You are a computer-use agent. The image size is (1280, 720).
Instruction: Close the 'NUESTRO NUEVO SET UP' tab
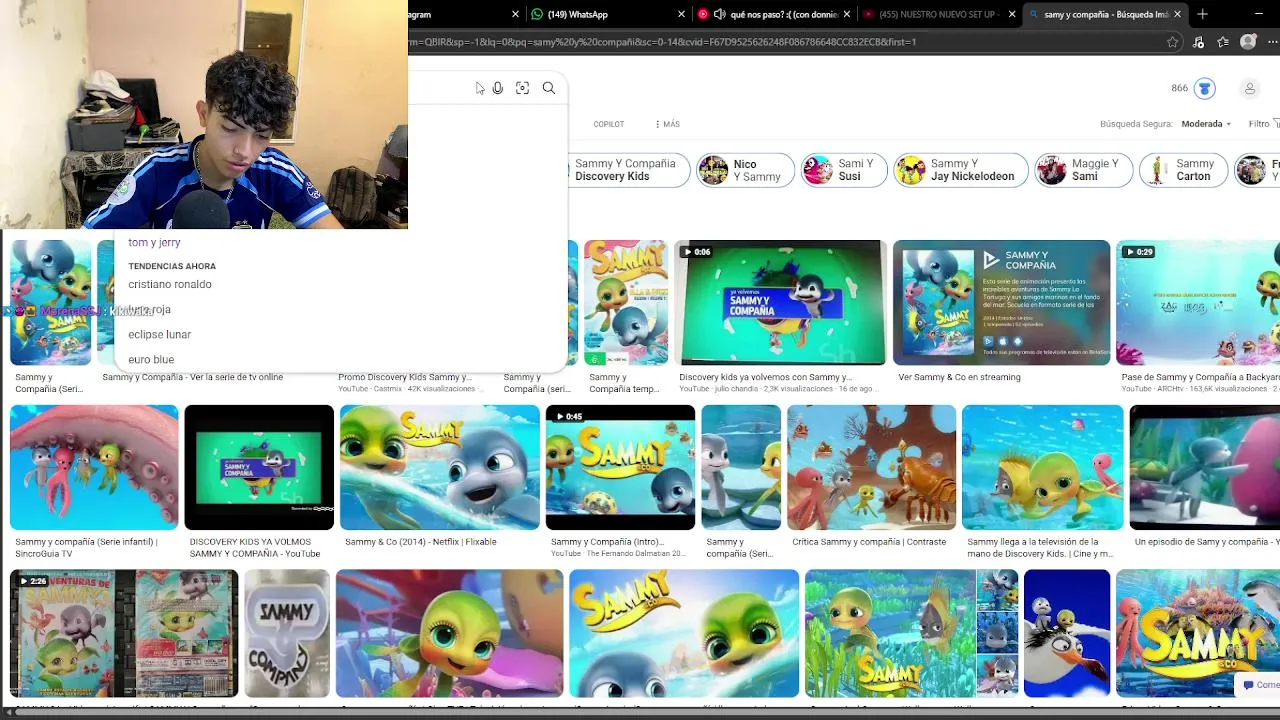coord(1012,14)
